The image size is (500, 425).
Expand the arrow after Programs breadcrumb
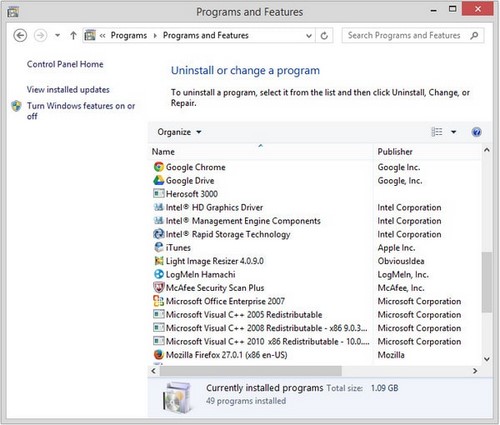pos(155,36)
